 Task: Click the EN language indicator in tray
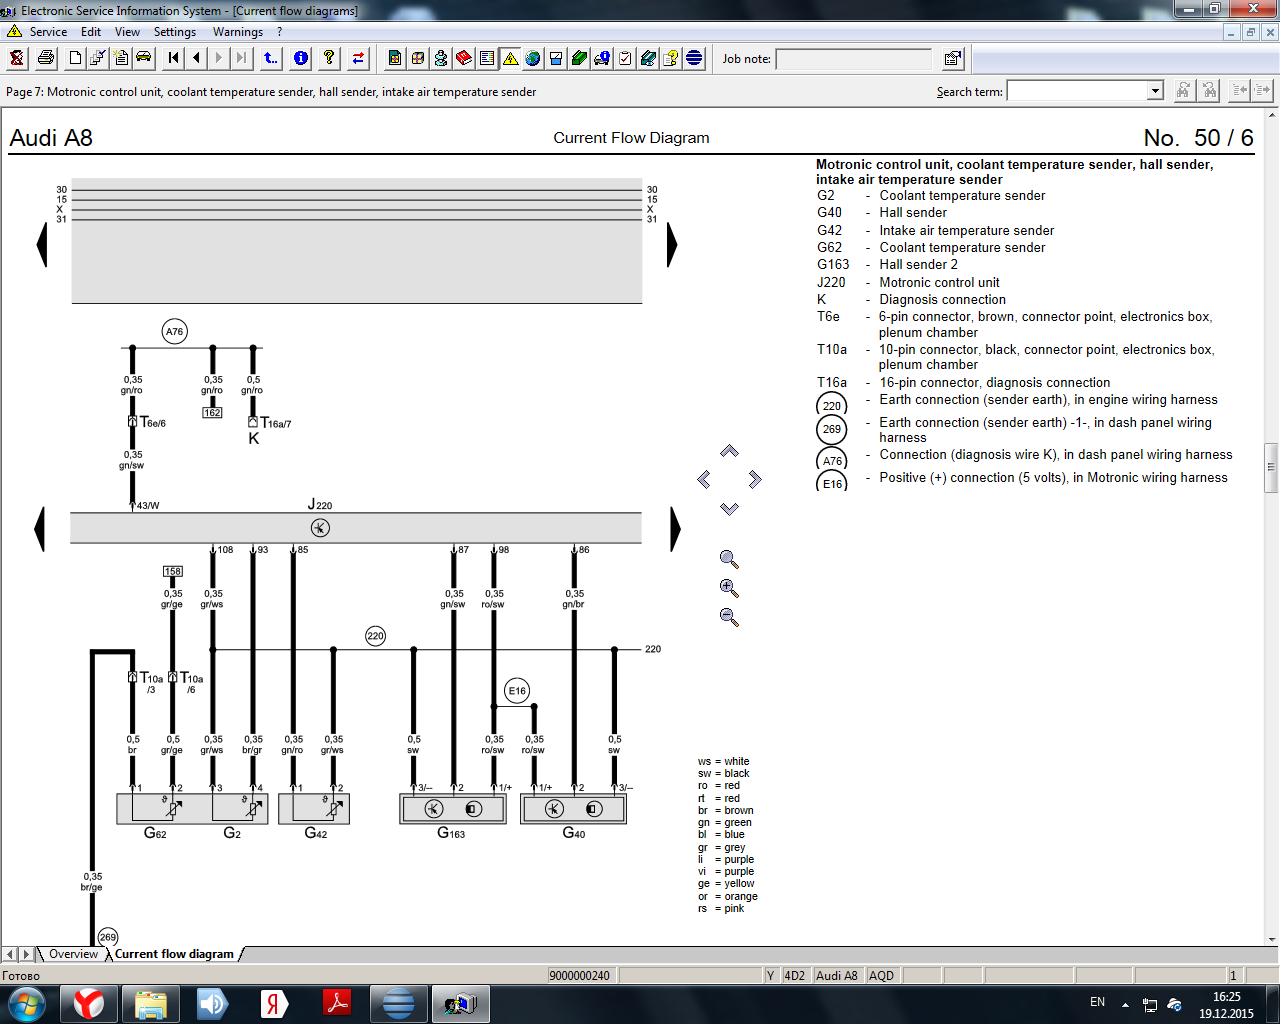1097,1002
